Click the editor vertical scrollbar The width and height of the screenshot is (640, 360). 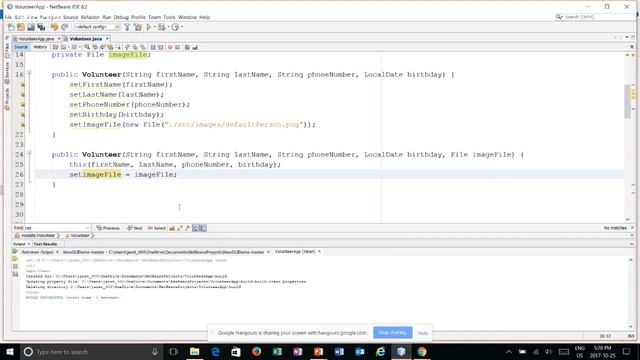627,102
